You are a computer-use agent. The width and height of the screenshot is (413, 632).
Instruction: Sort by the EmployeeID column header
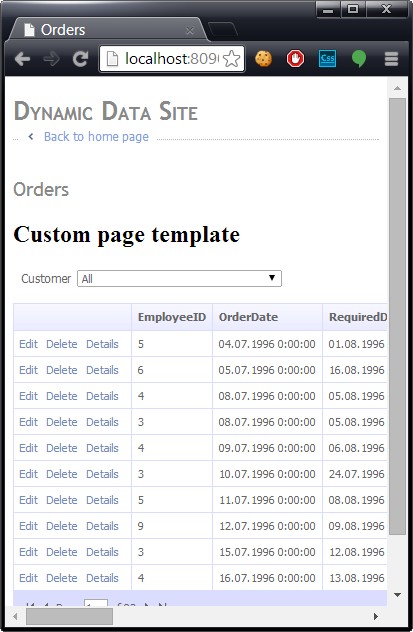(172, 317)
